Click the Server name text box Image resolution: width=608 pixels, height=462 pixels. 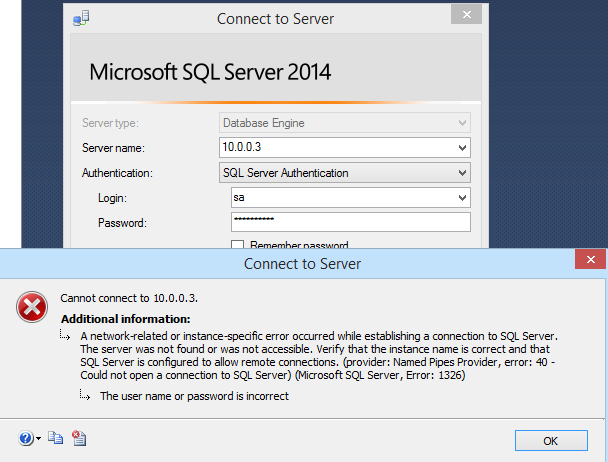point(335,148)
